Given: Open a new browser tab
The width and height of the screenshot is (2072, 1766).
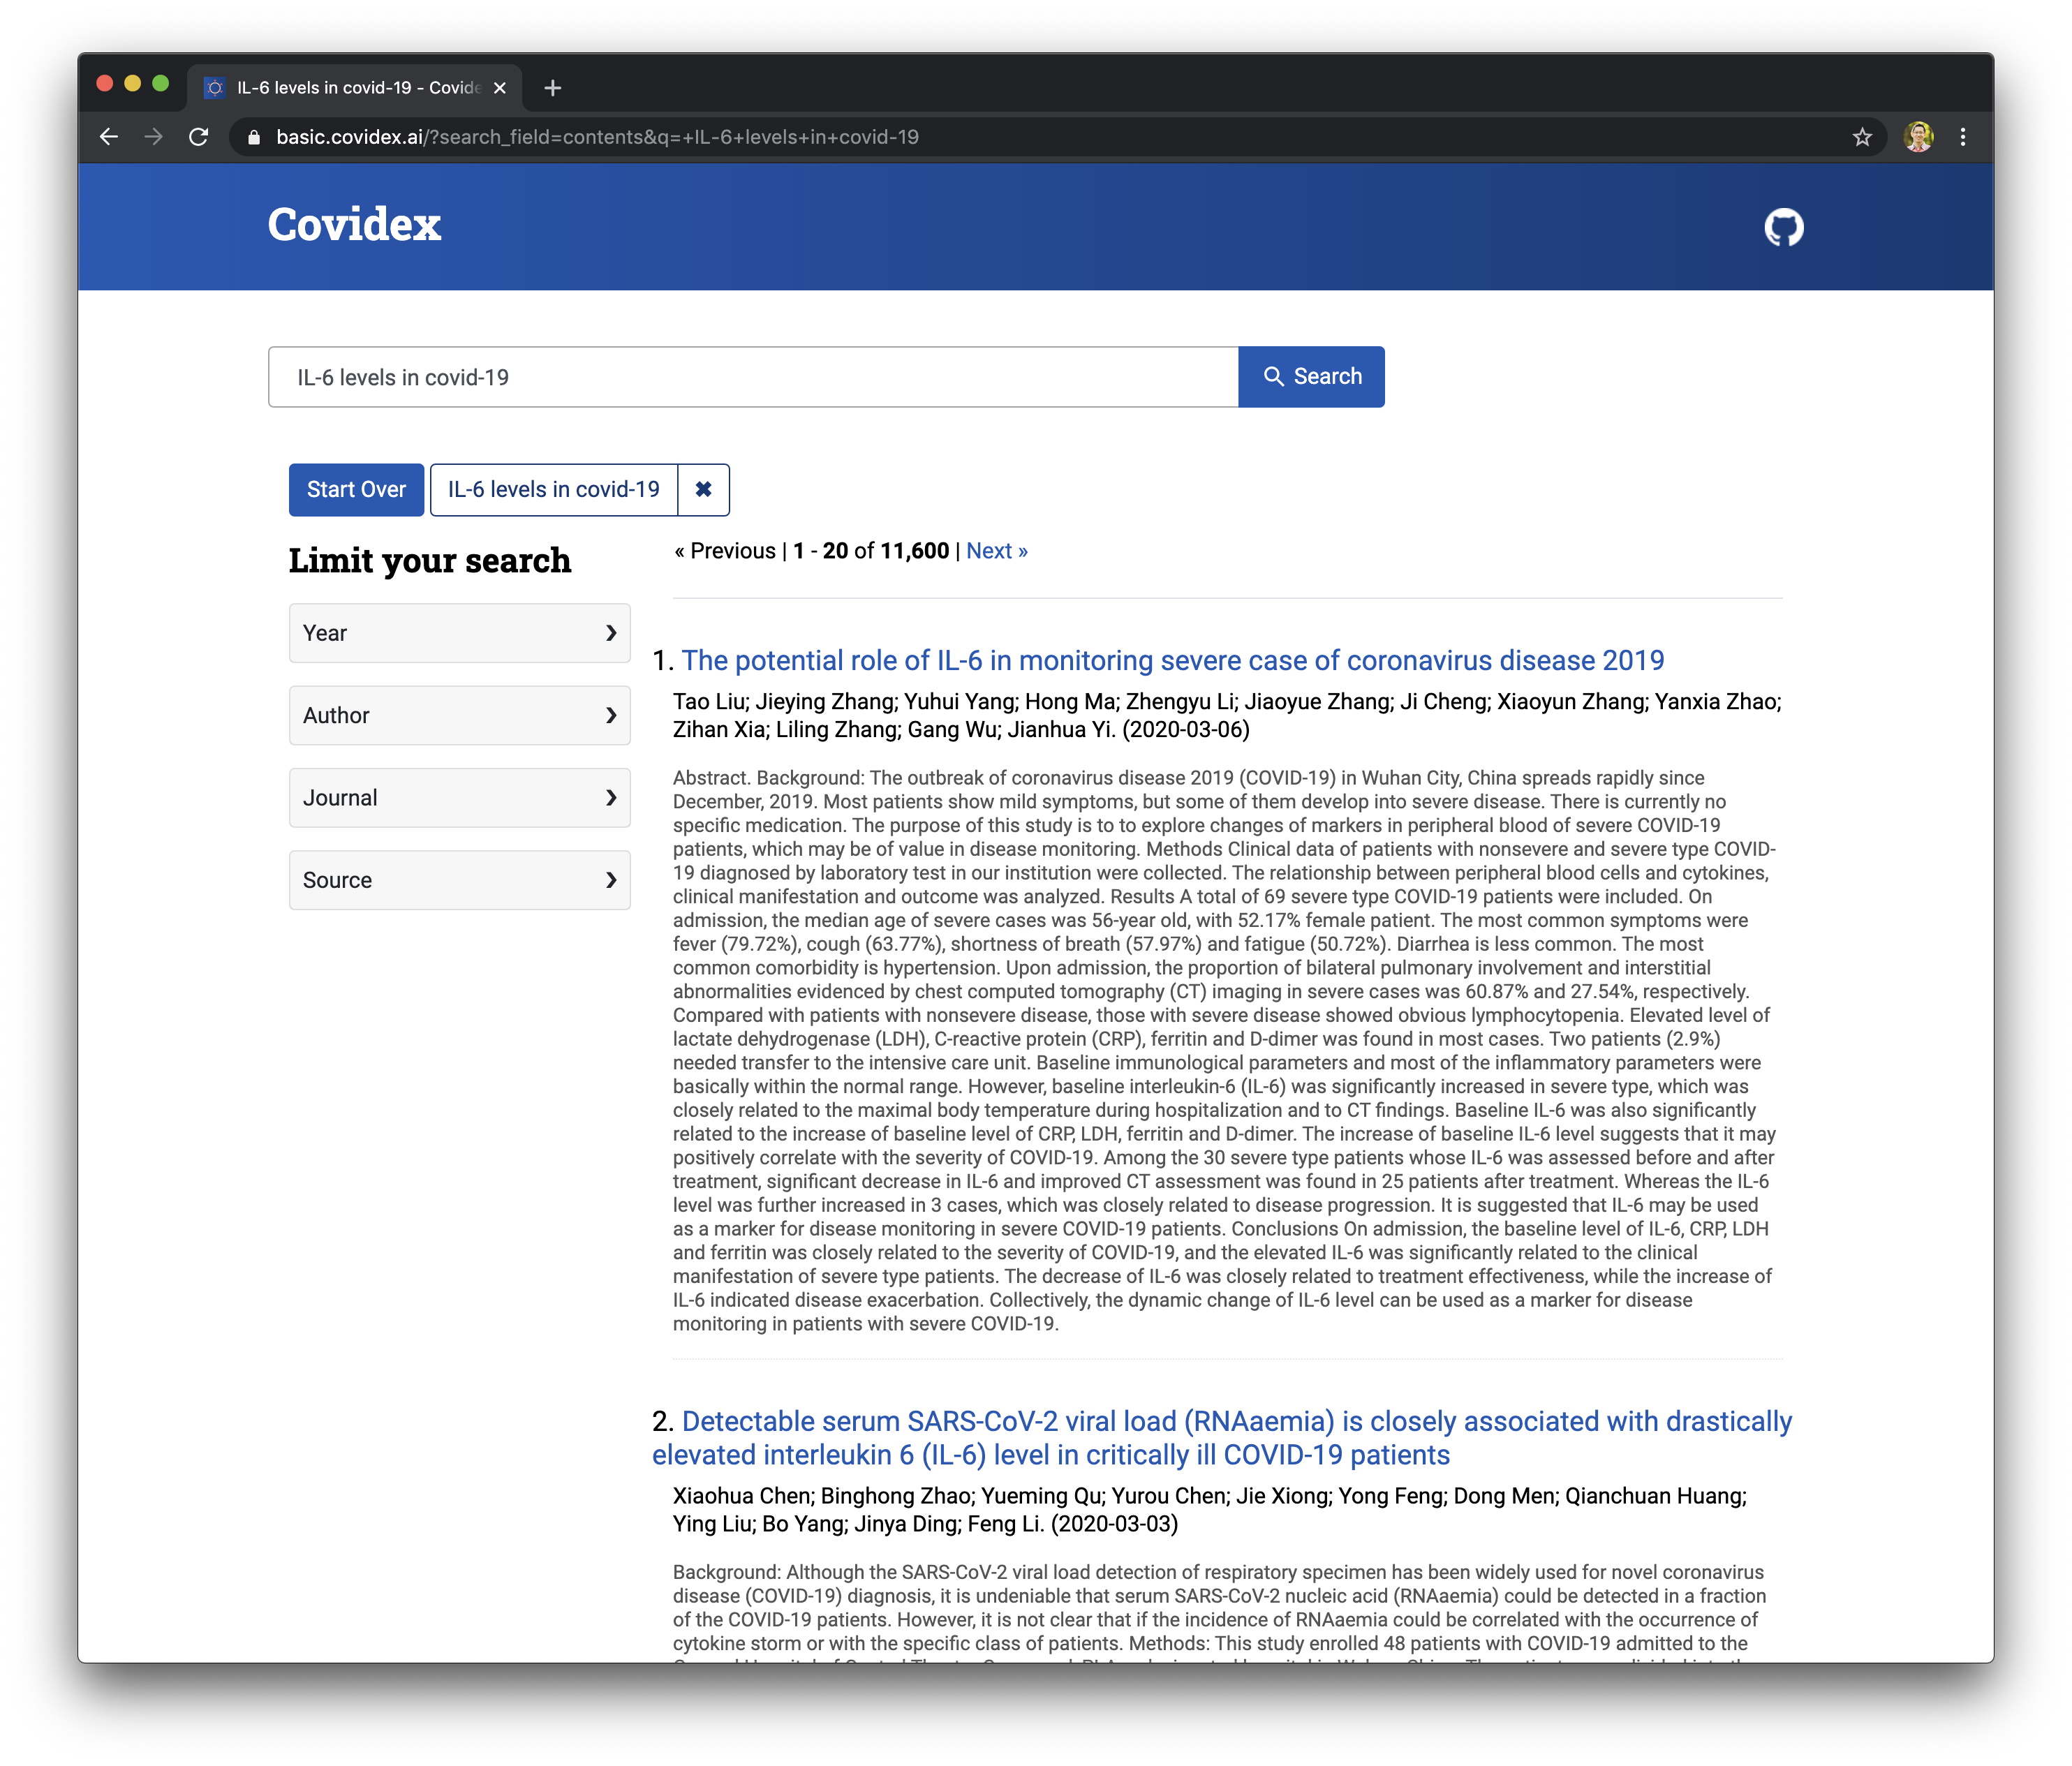Looking at the screenshot, I should tap(552, 88).
